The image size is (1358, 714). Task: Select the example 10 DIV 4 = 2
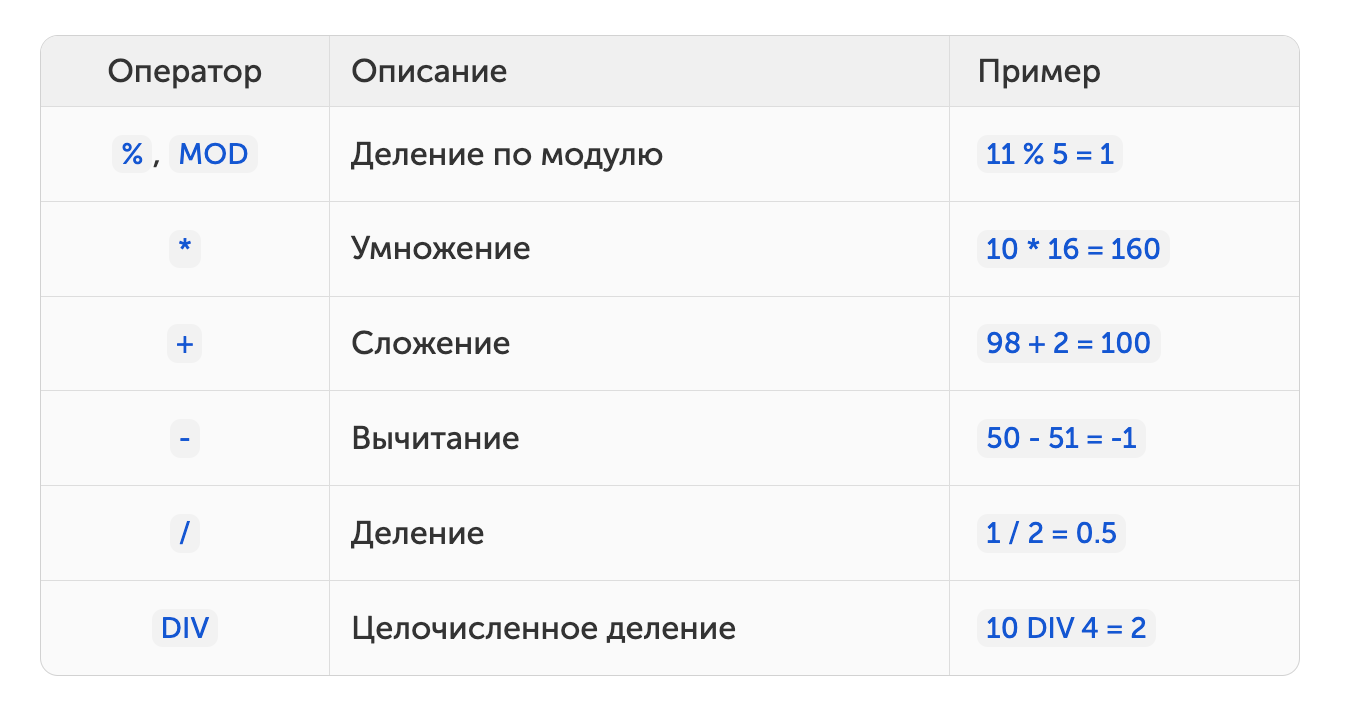pyautogui.click(x=1066, y=629)
